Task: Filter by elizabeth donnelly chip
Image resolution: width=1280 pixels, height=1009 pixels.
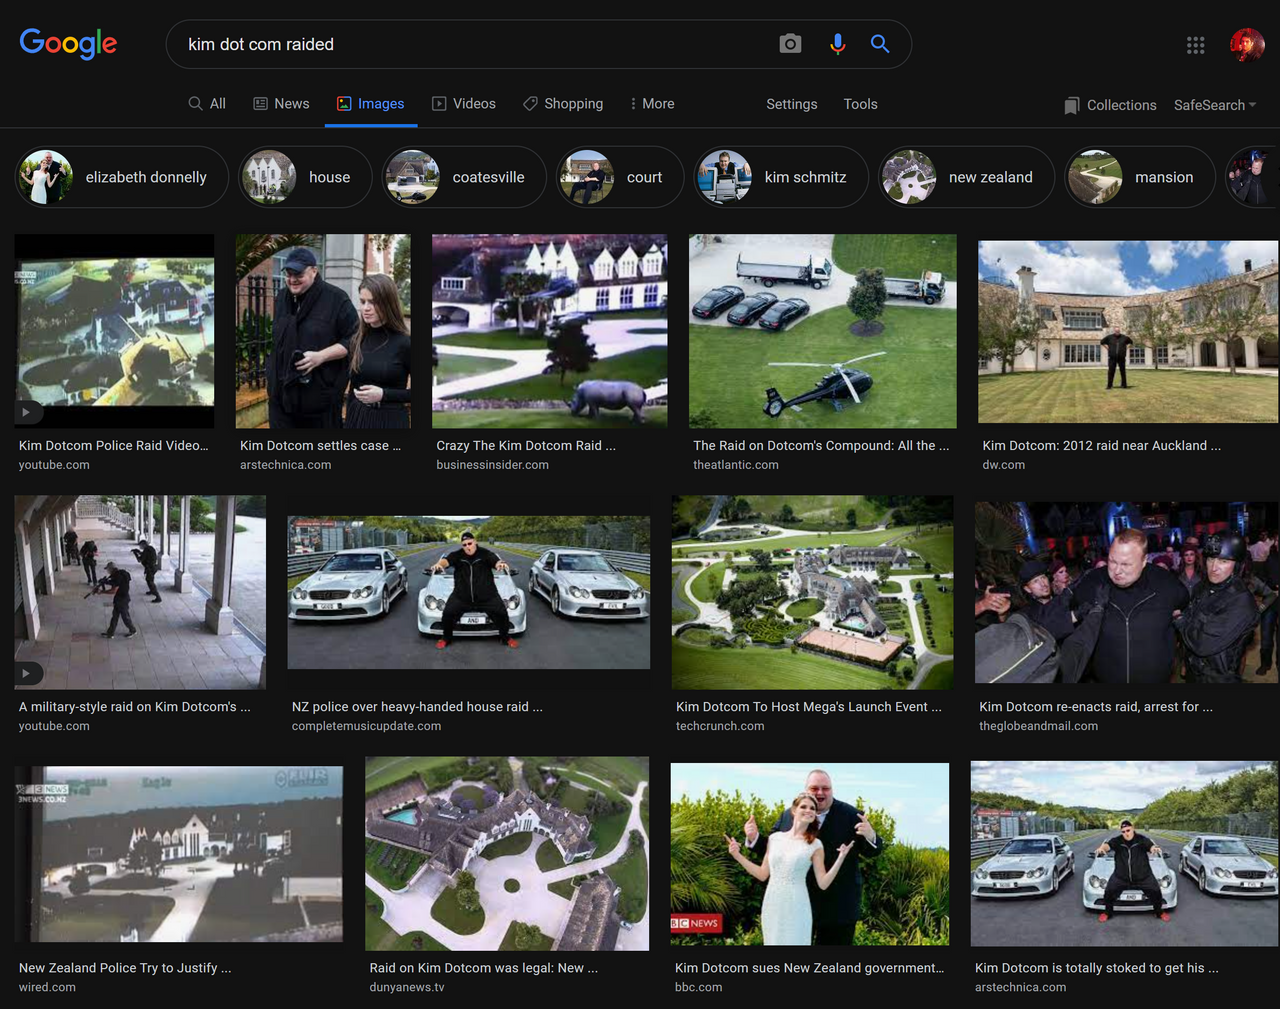Action: pyautogui.click(x=121, y=177)
